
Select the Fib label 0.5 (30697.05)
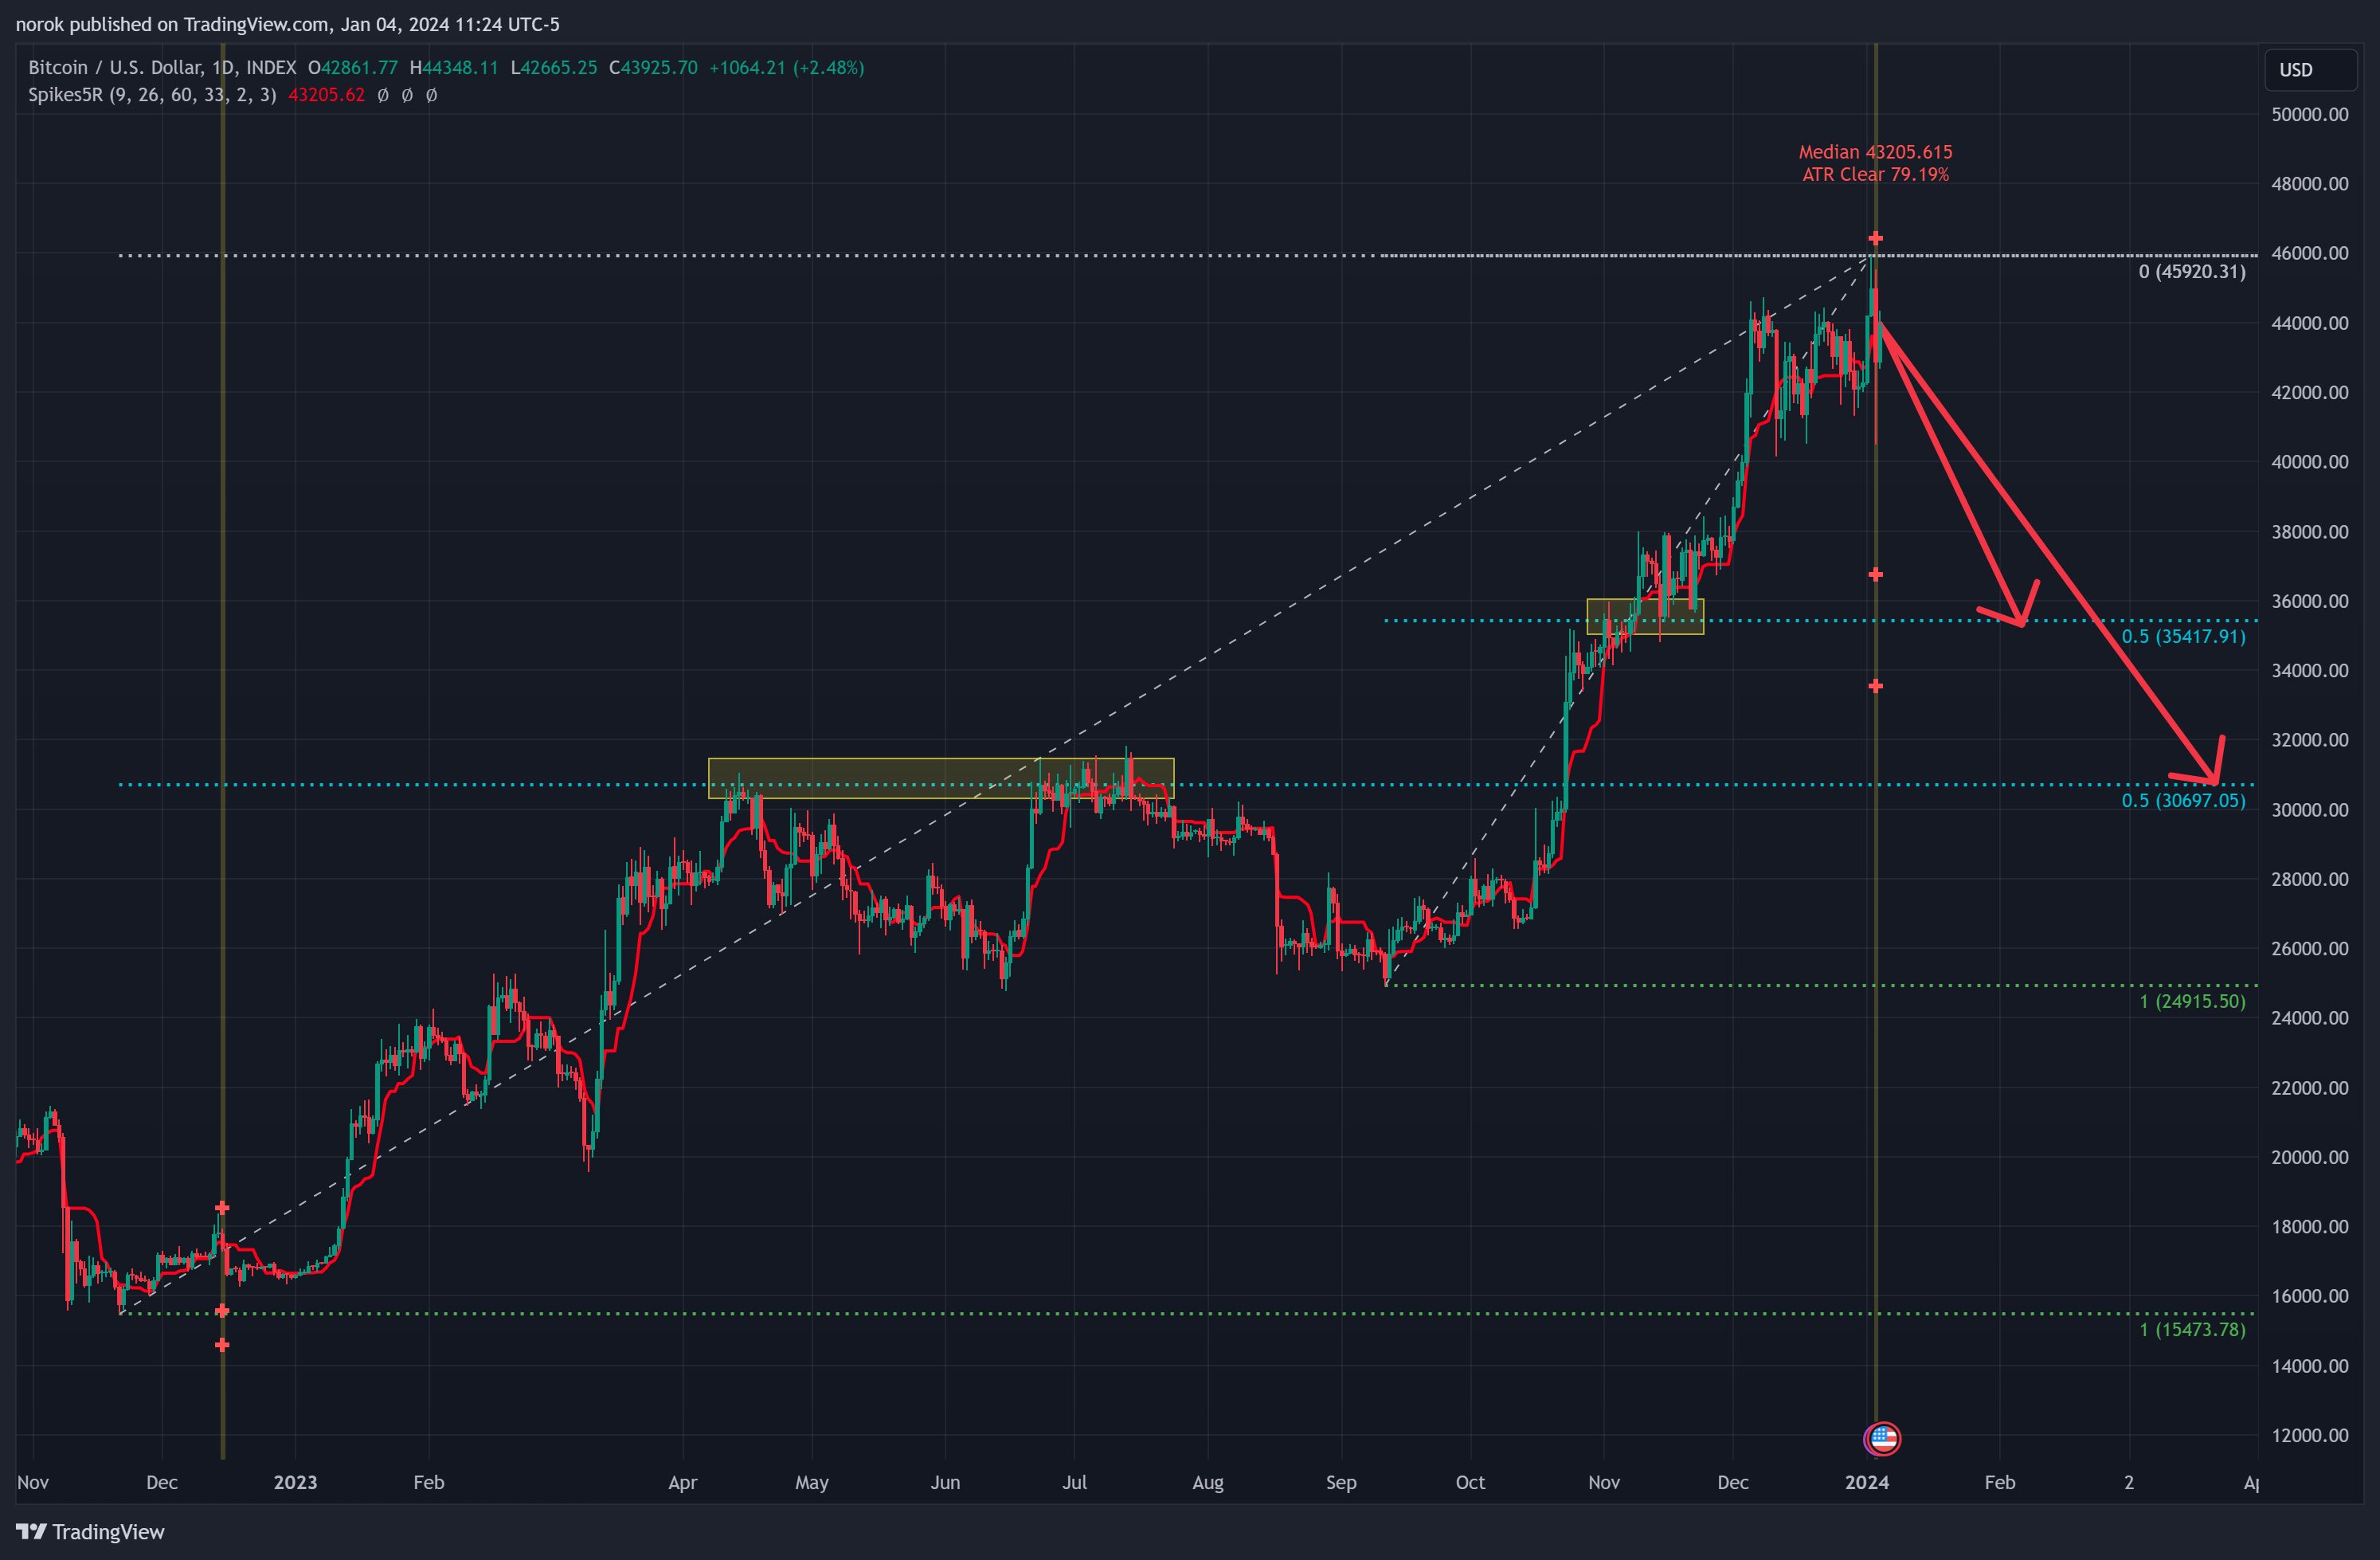tap(2183, 800)
